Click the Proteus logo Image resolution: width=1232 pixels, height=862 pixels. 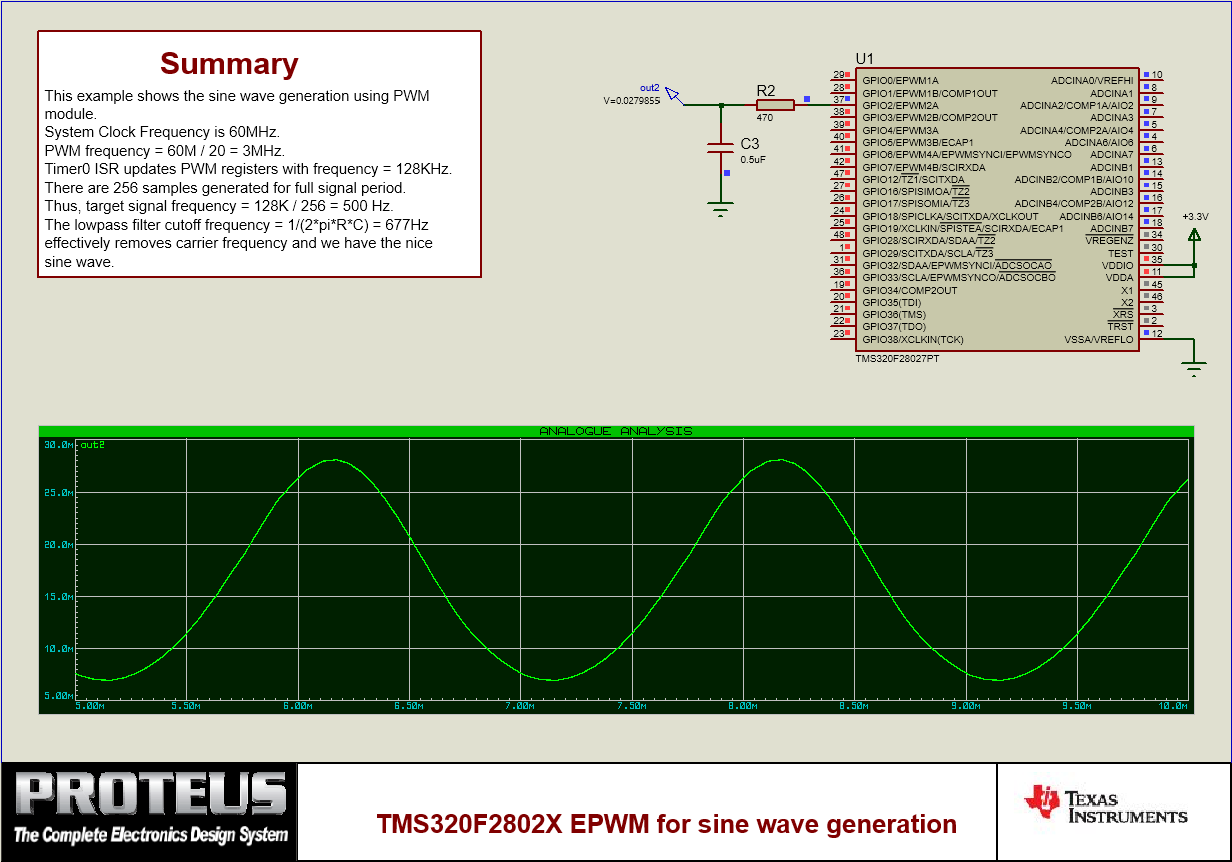(150, 808)
